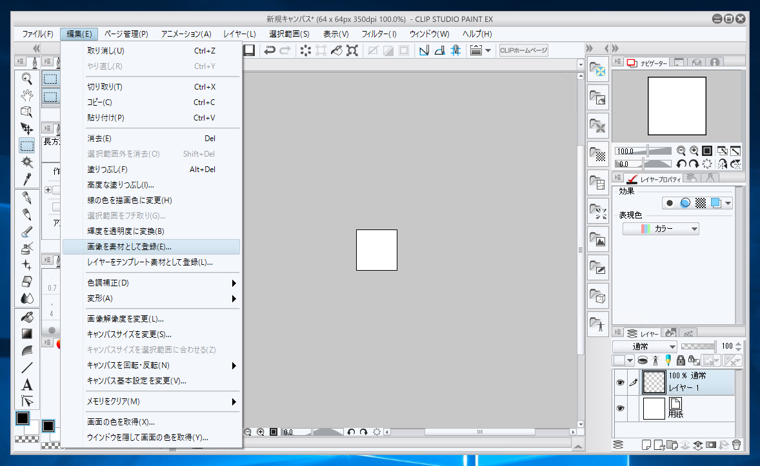Select the Operation object cube tool

[x=27, y=112]
